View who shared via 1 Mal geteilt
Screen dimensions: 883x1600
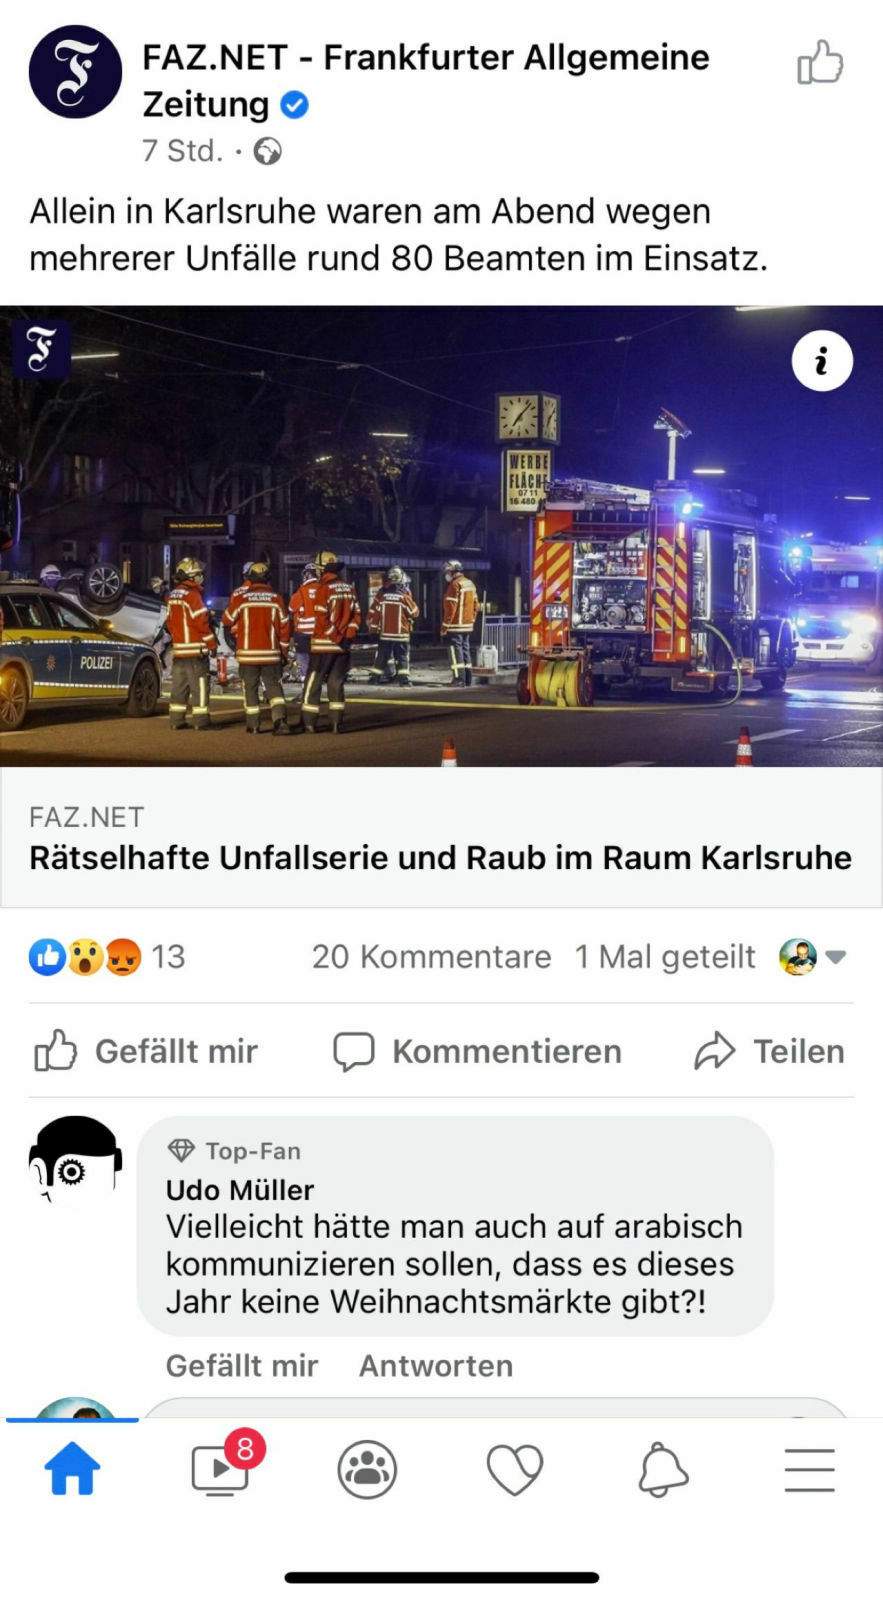[x=665, y=957]
